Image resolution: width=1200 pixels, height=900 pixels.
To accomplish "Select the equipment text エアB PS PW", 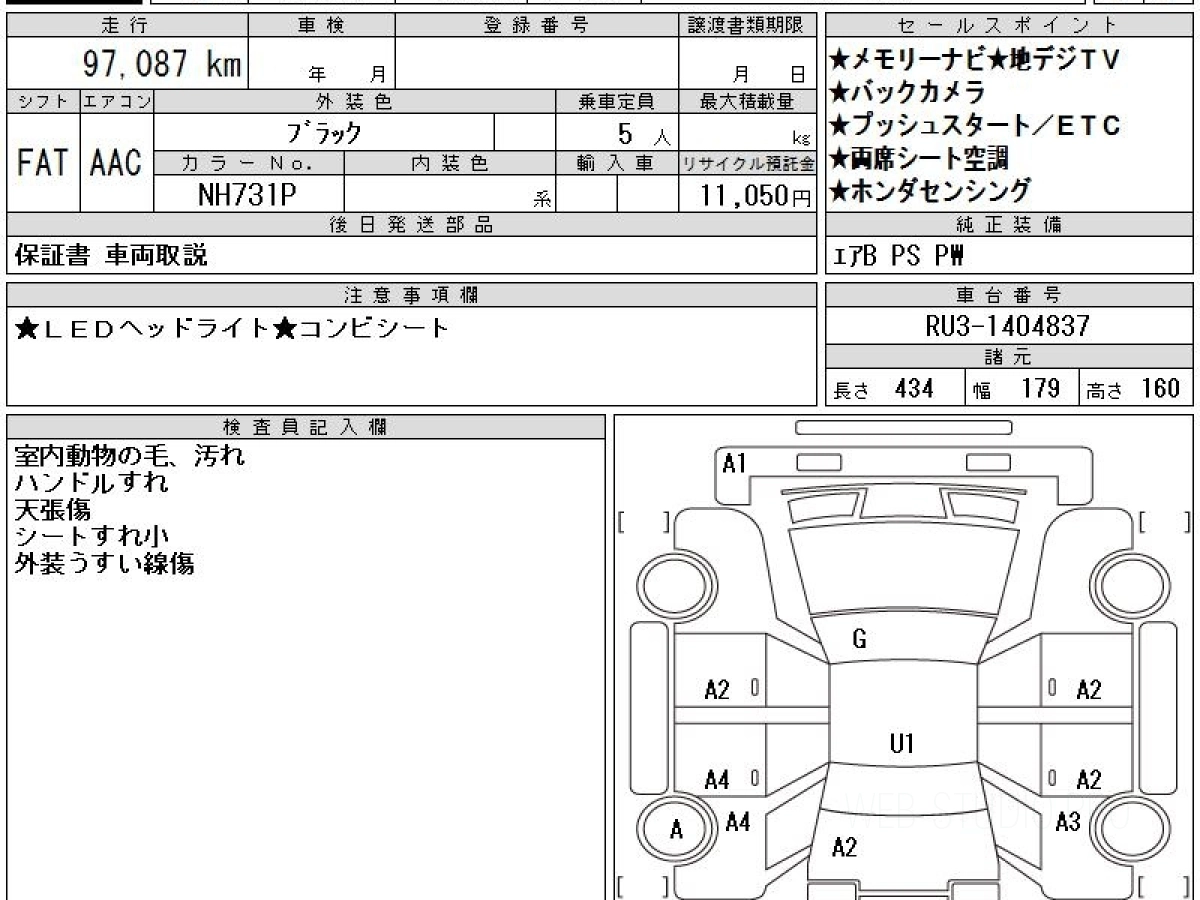I will coord(899,256).
